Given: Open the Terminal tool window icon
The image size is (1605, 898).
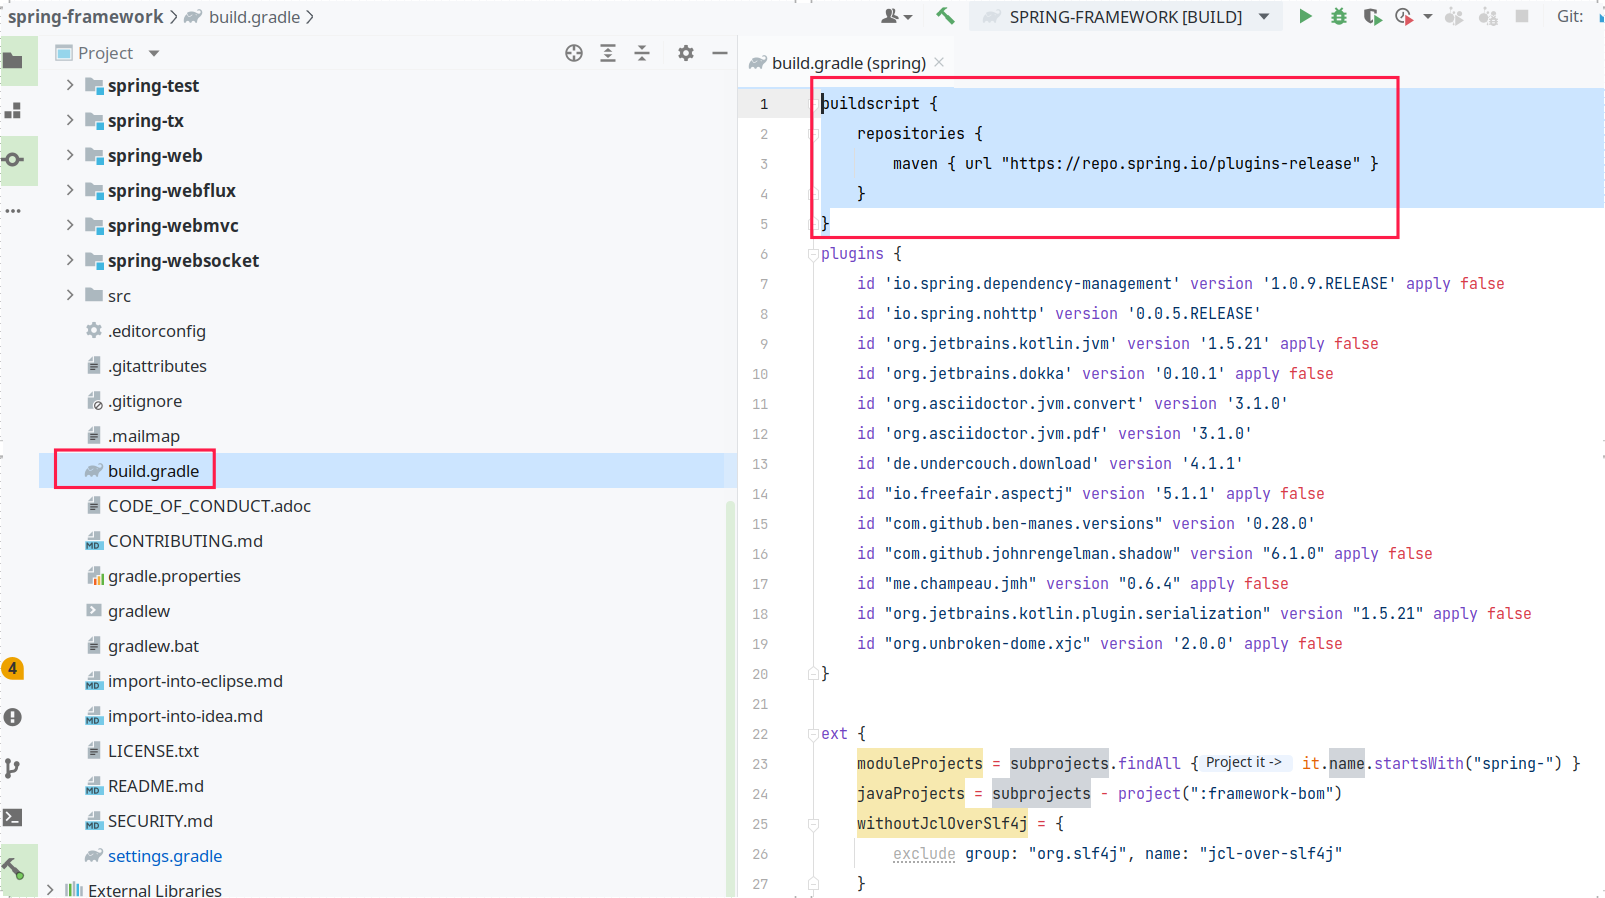Looking at the screenshot, I should (x=13, y=817).
